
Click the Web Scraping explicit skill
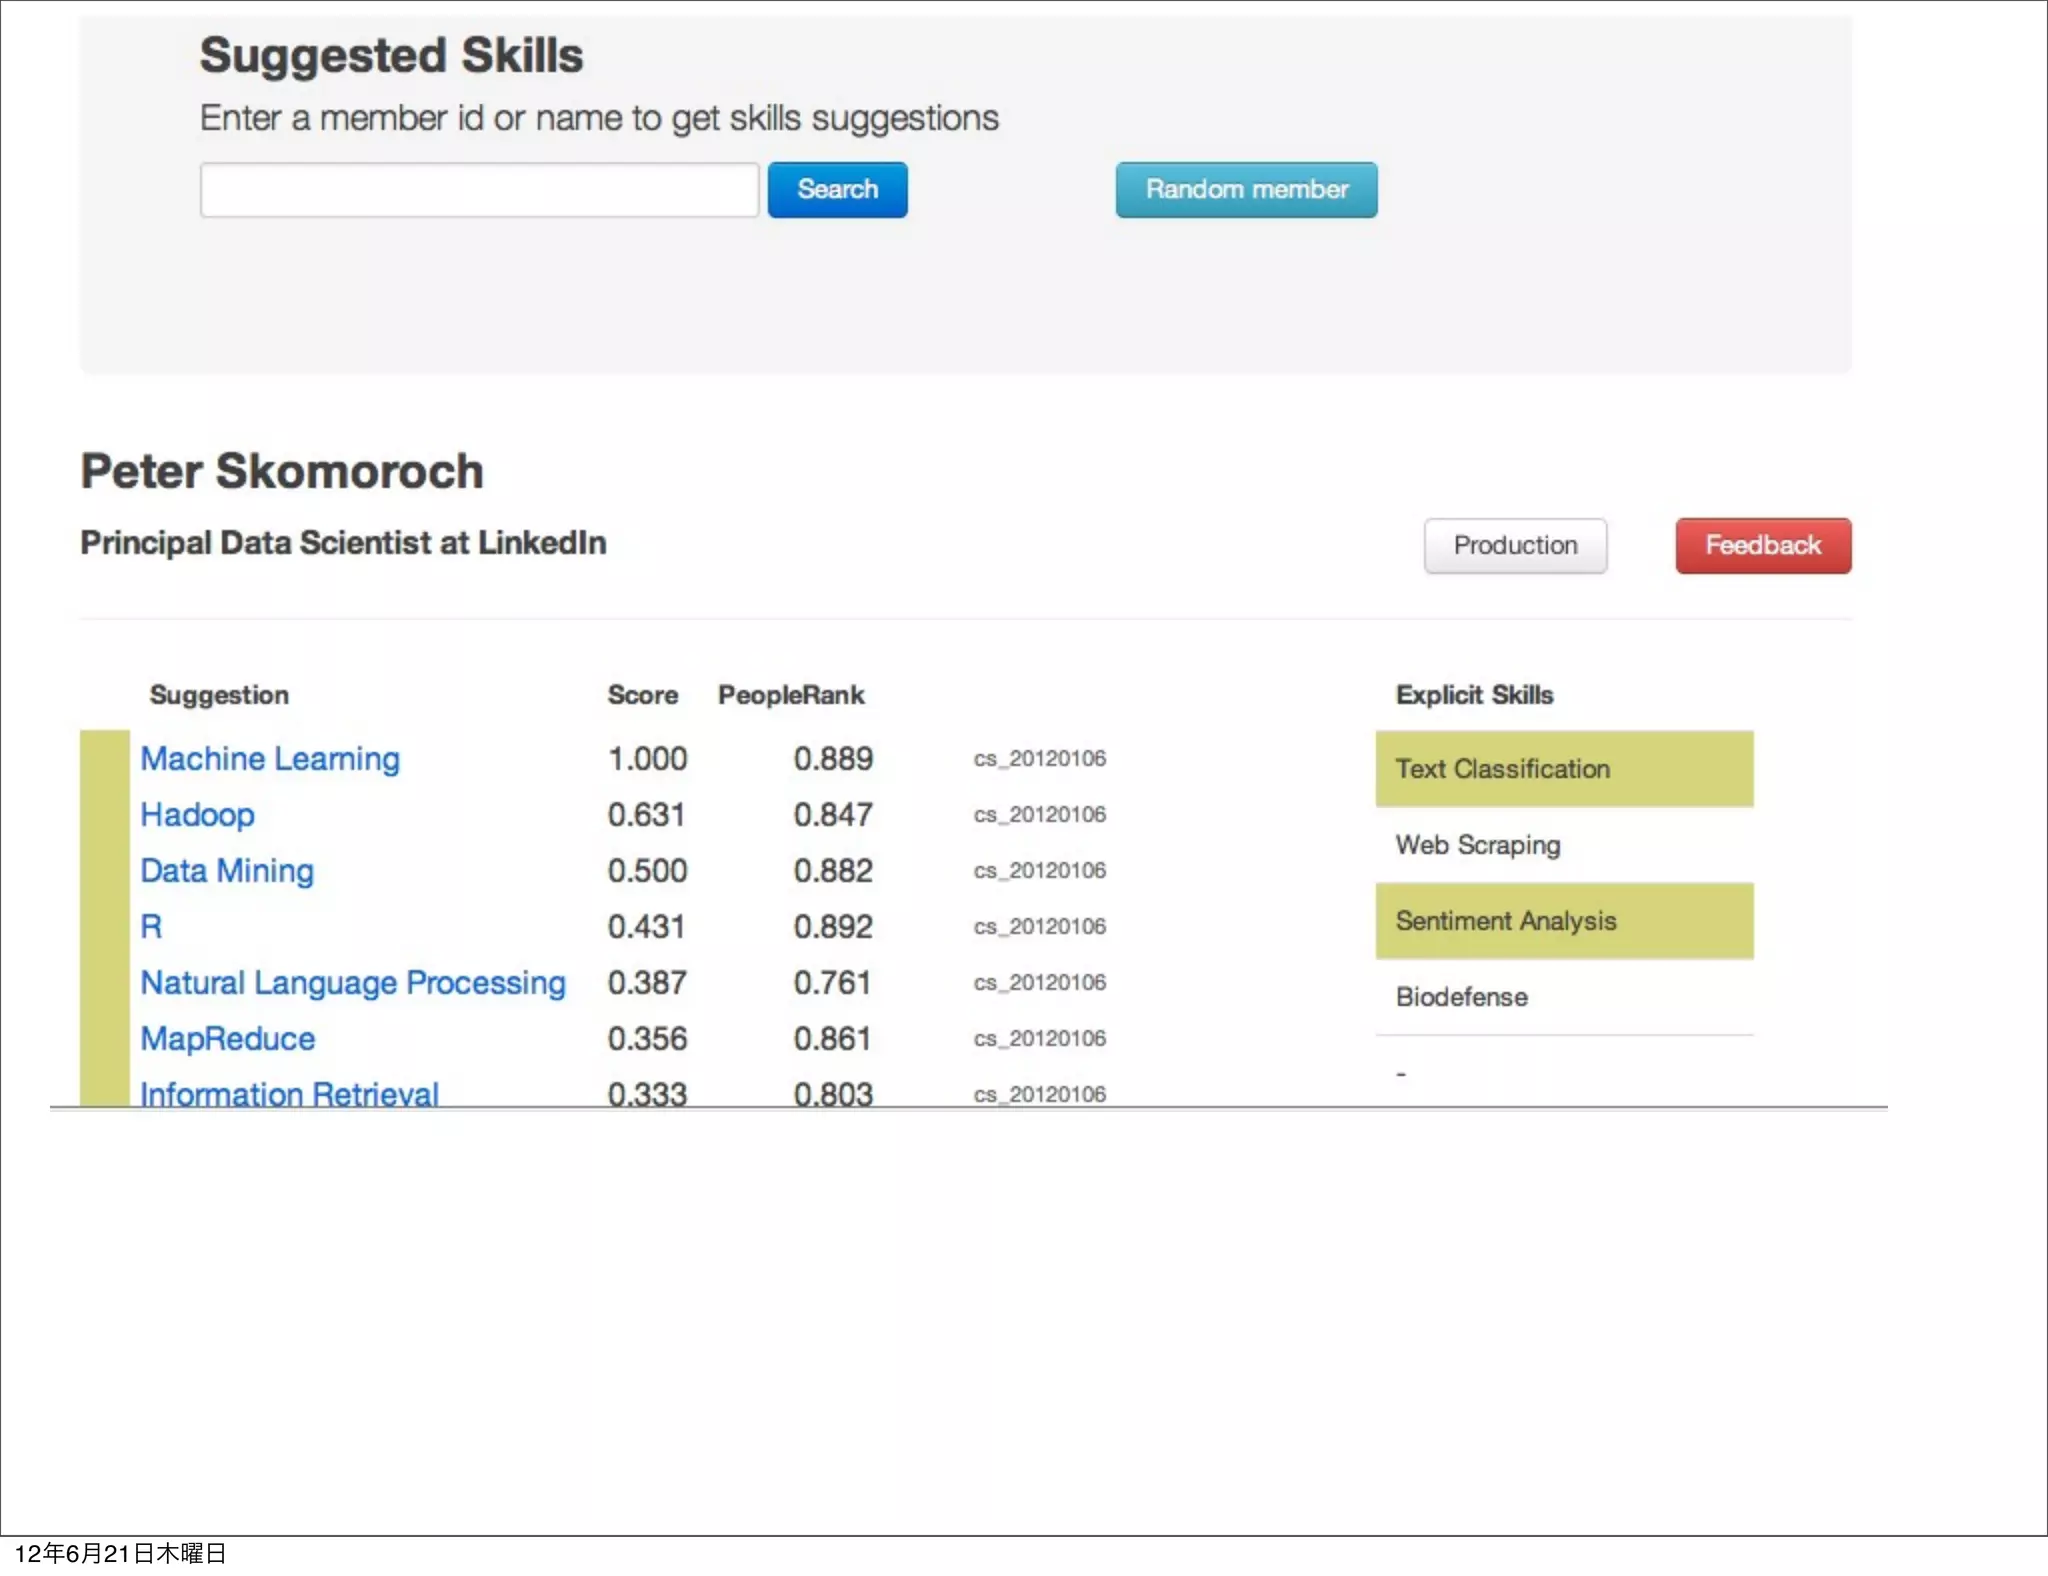(x=1478, y=845)
